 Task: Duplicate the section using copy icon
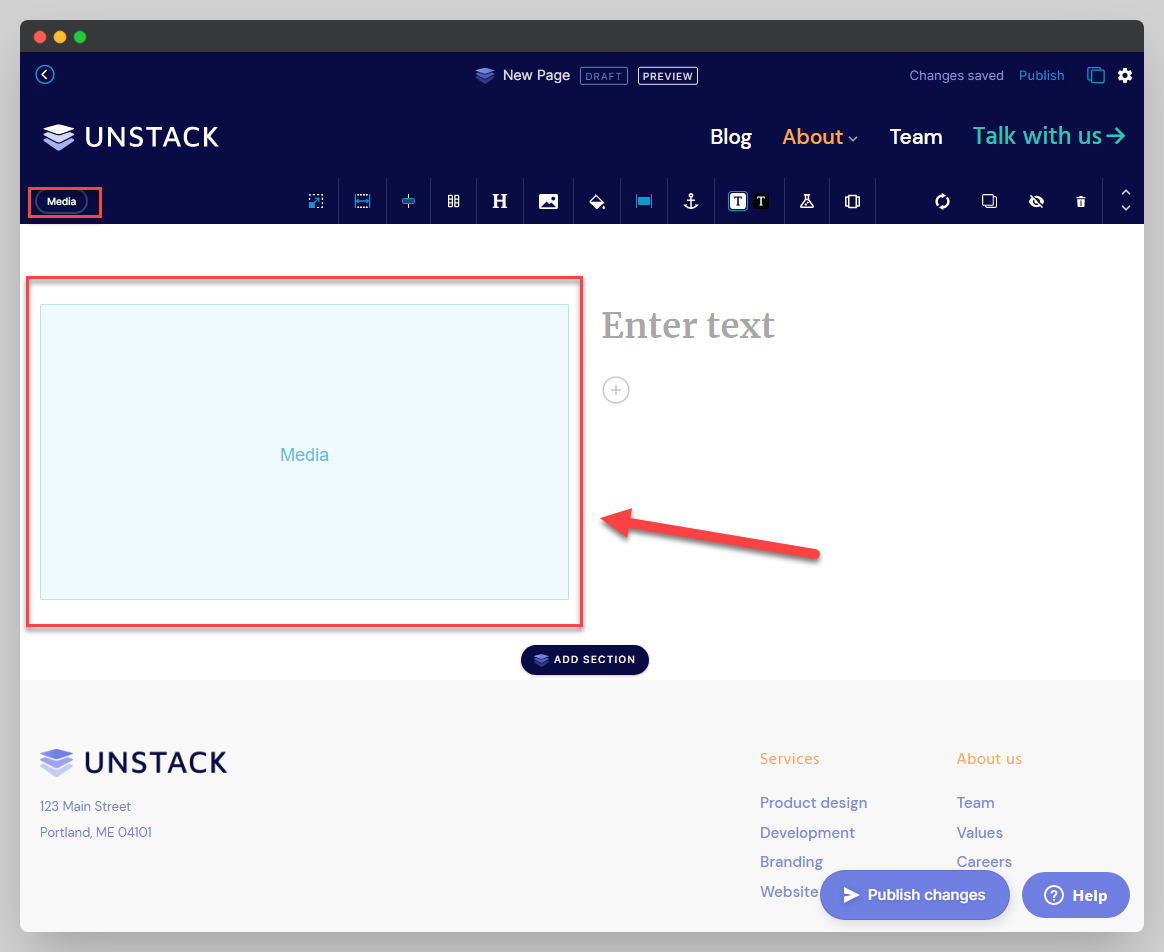click(989, 201)
